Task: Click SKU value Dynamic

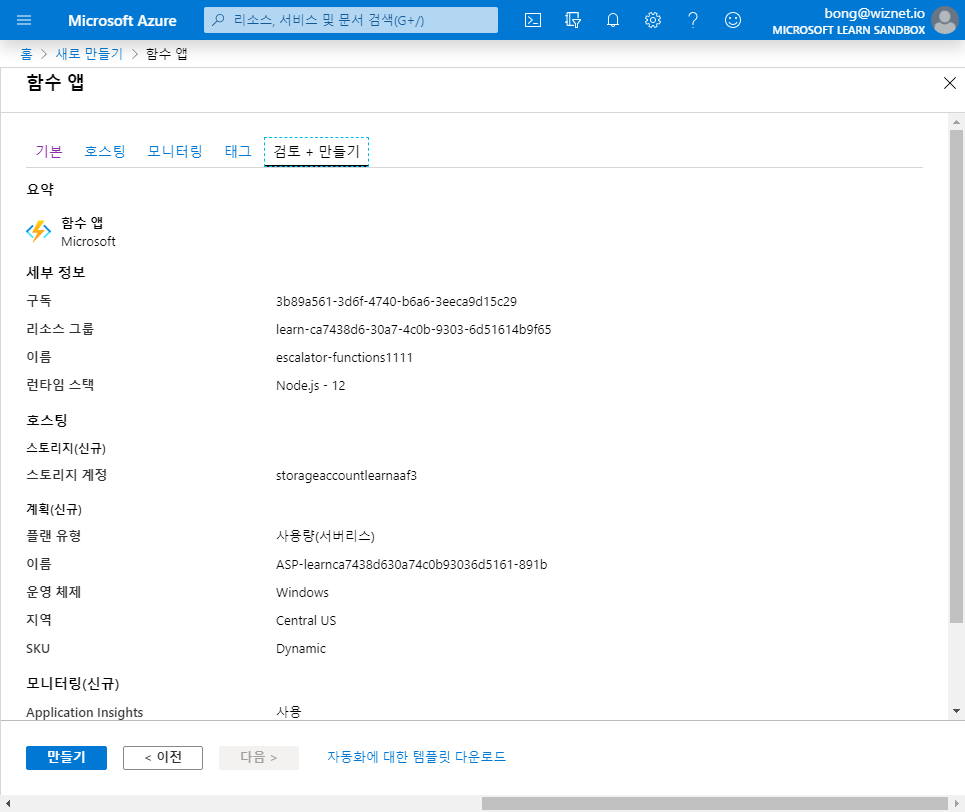Action: tap(301, 649)
